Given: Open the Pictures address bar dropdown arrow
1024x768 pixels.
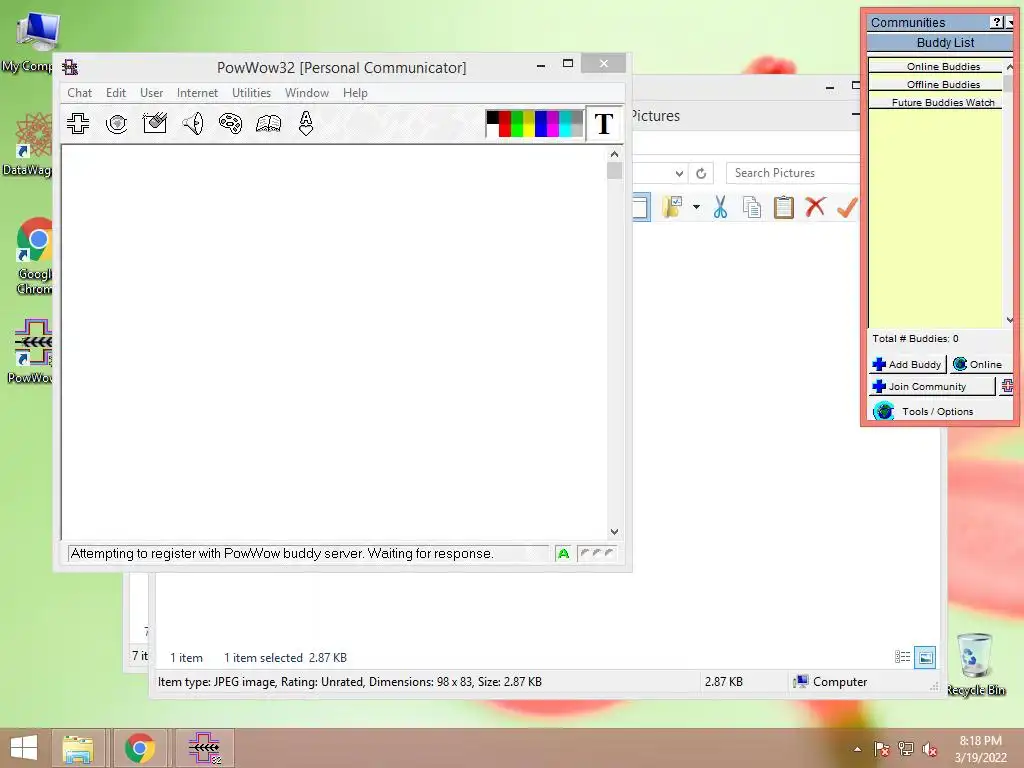Looking at the screenshot, I should [679, 173].
